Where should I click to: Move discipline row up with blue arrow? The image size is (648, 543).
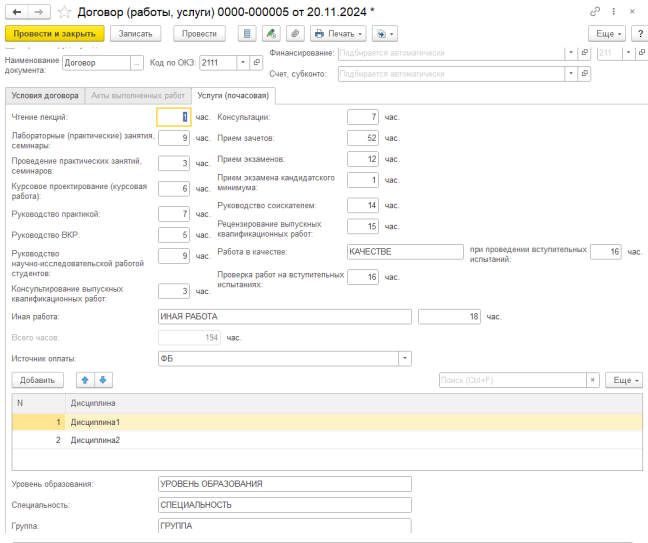click(84, 380)
